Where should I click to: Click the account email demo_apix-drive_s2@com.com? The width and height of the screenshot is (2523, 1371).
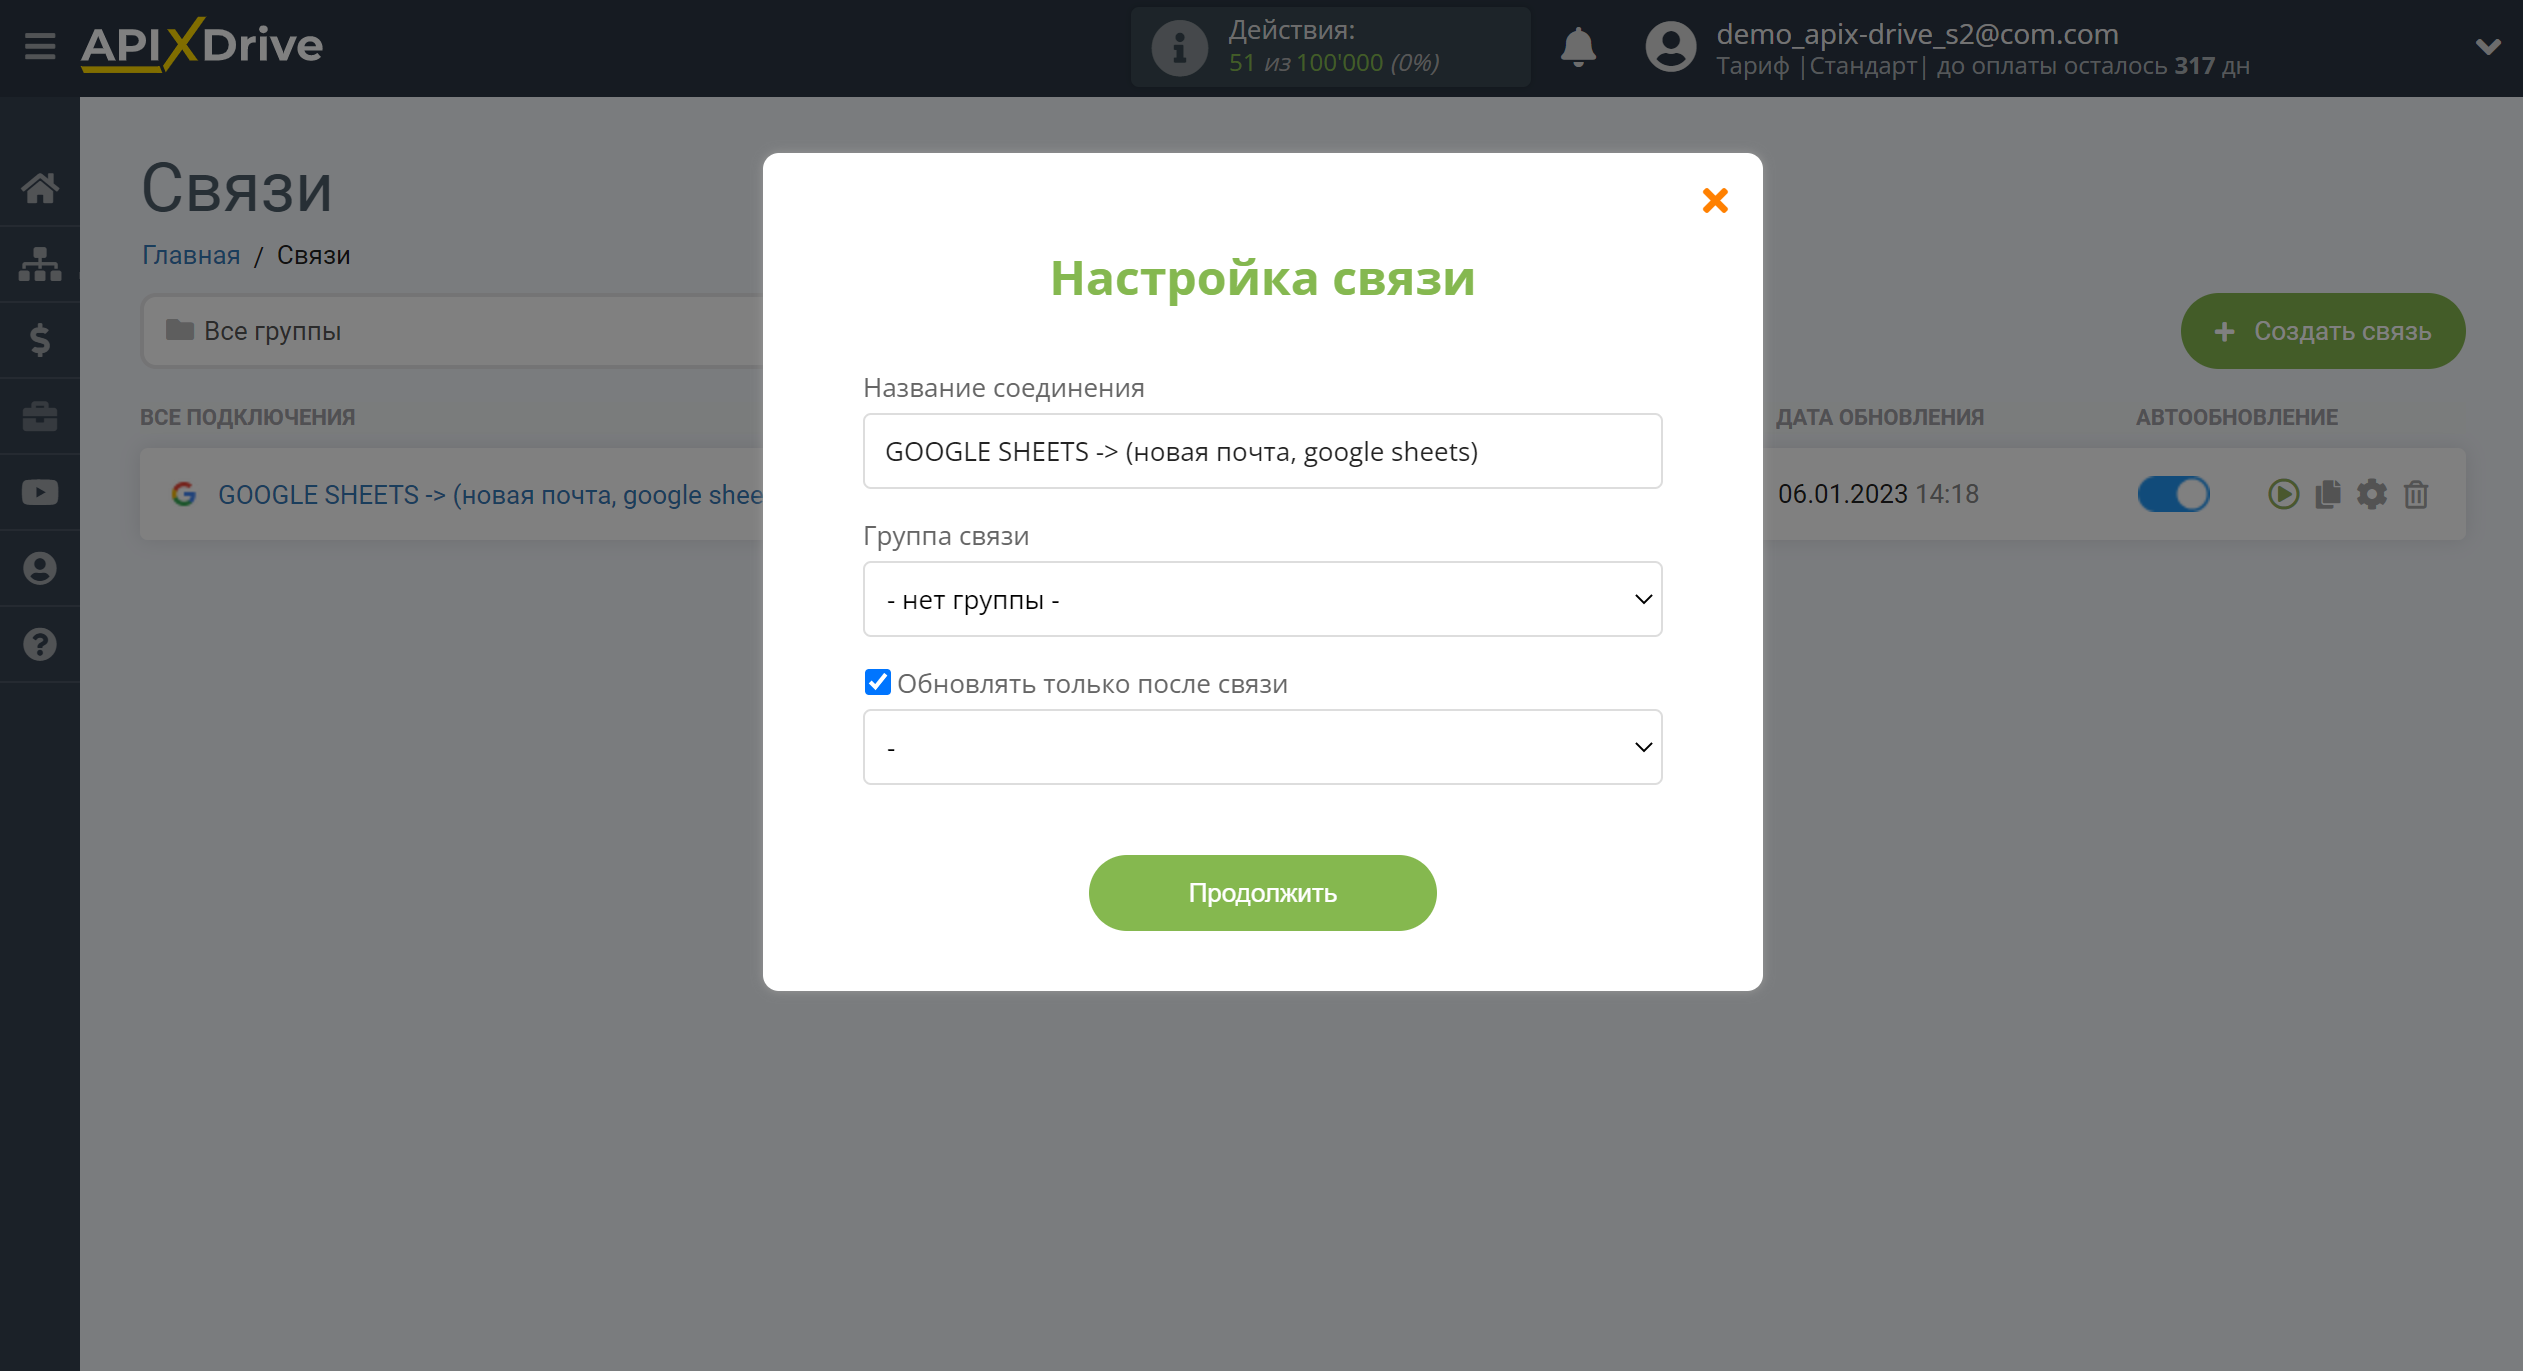pos(1917,34)
